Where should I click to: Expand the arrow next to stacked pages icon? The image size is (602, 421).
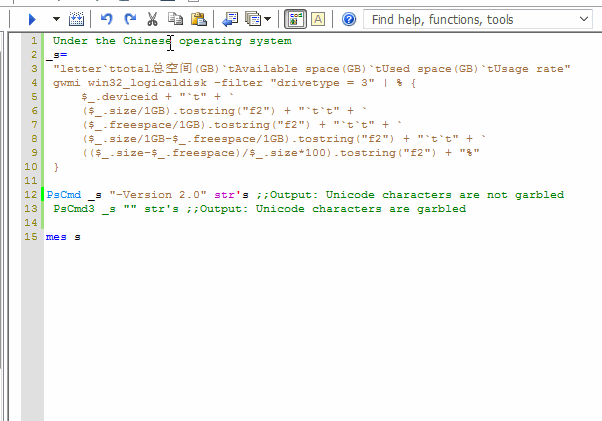268,19
